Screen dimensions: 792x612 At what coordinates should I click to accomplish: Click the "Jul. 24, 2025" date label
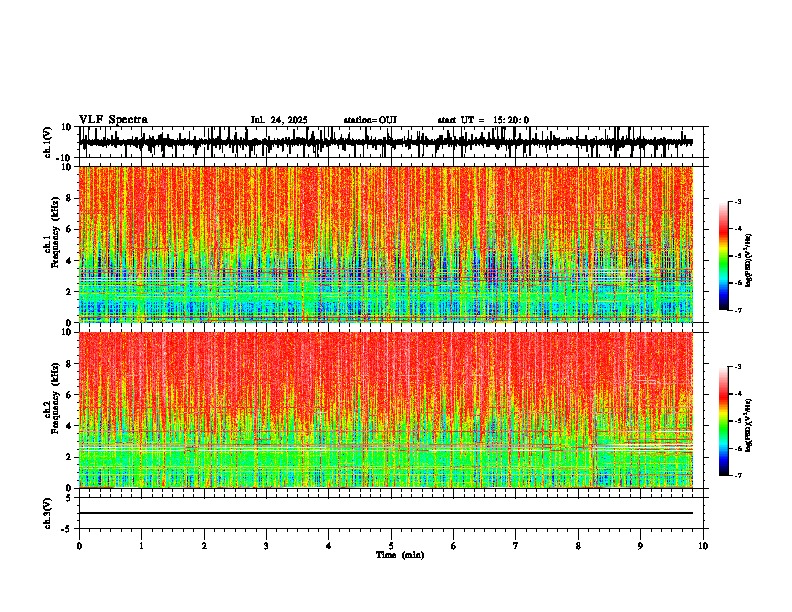tap(279, 120)
